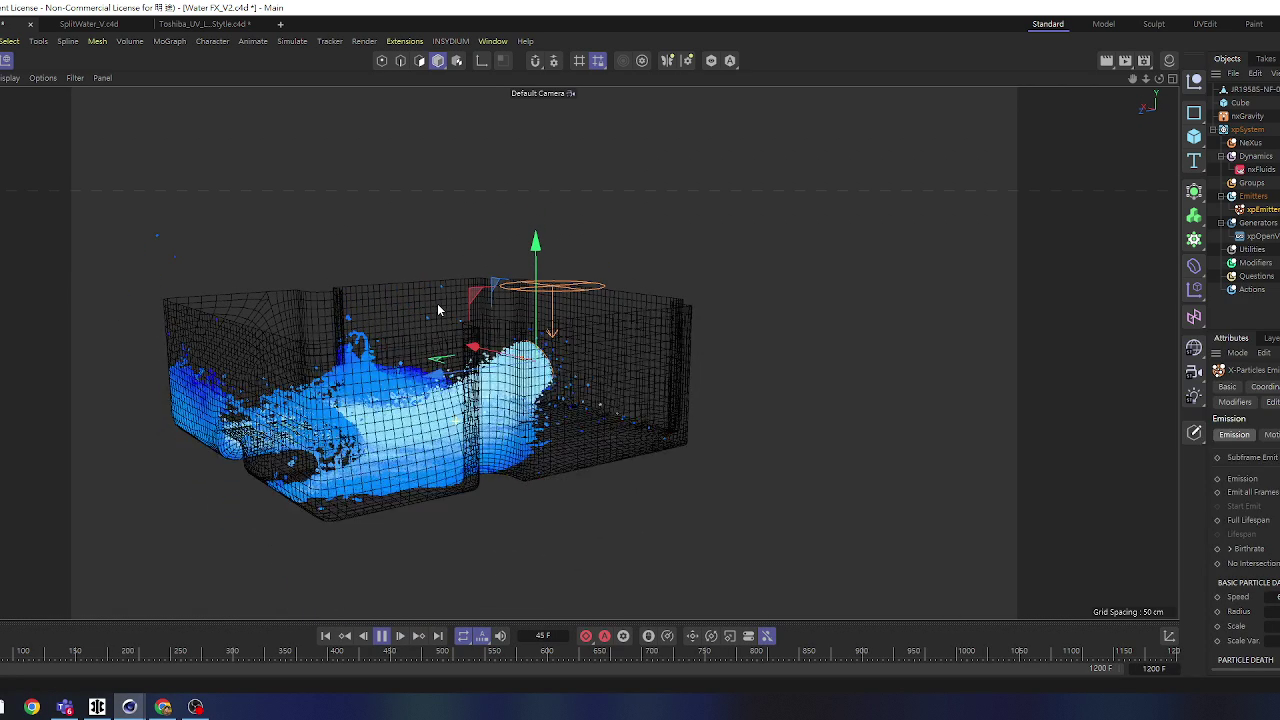Click the light object icon in sidebar

point(1194,396)
